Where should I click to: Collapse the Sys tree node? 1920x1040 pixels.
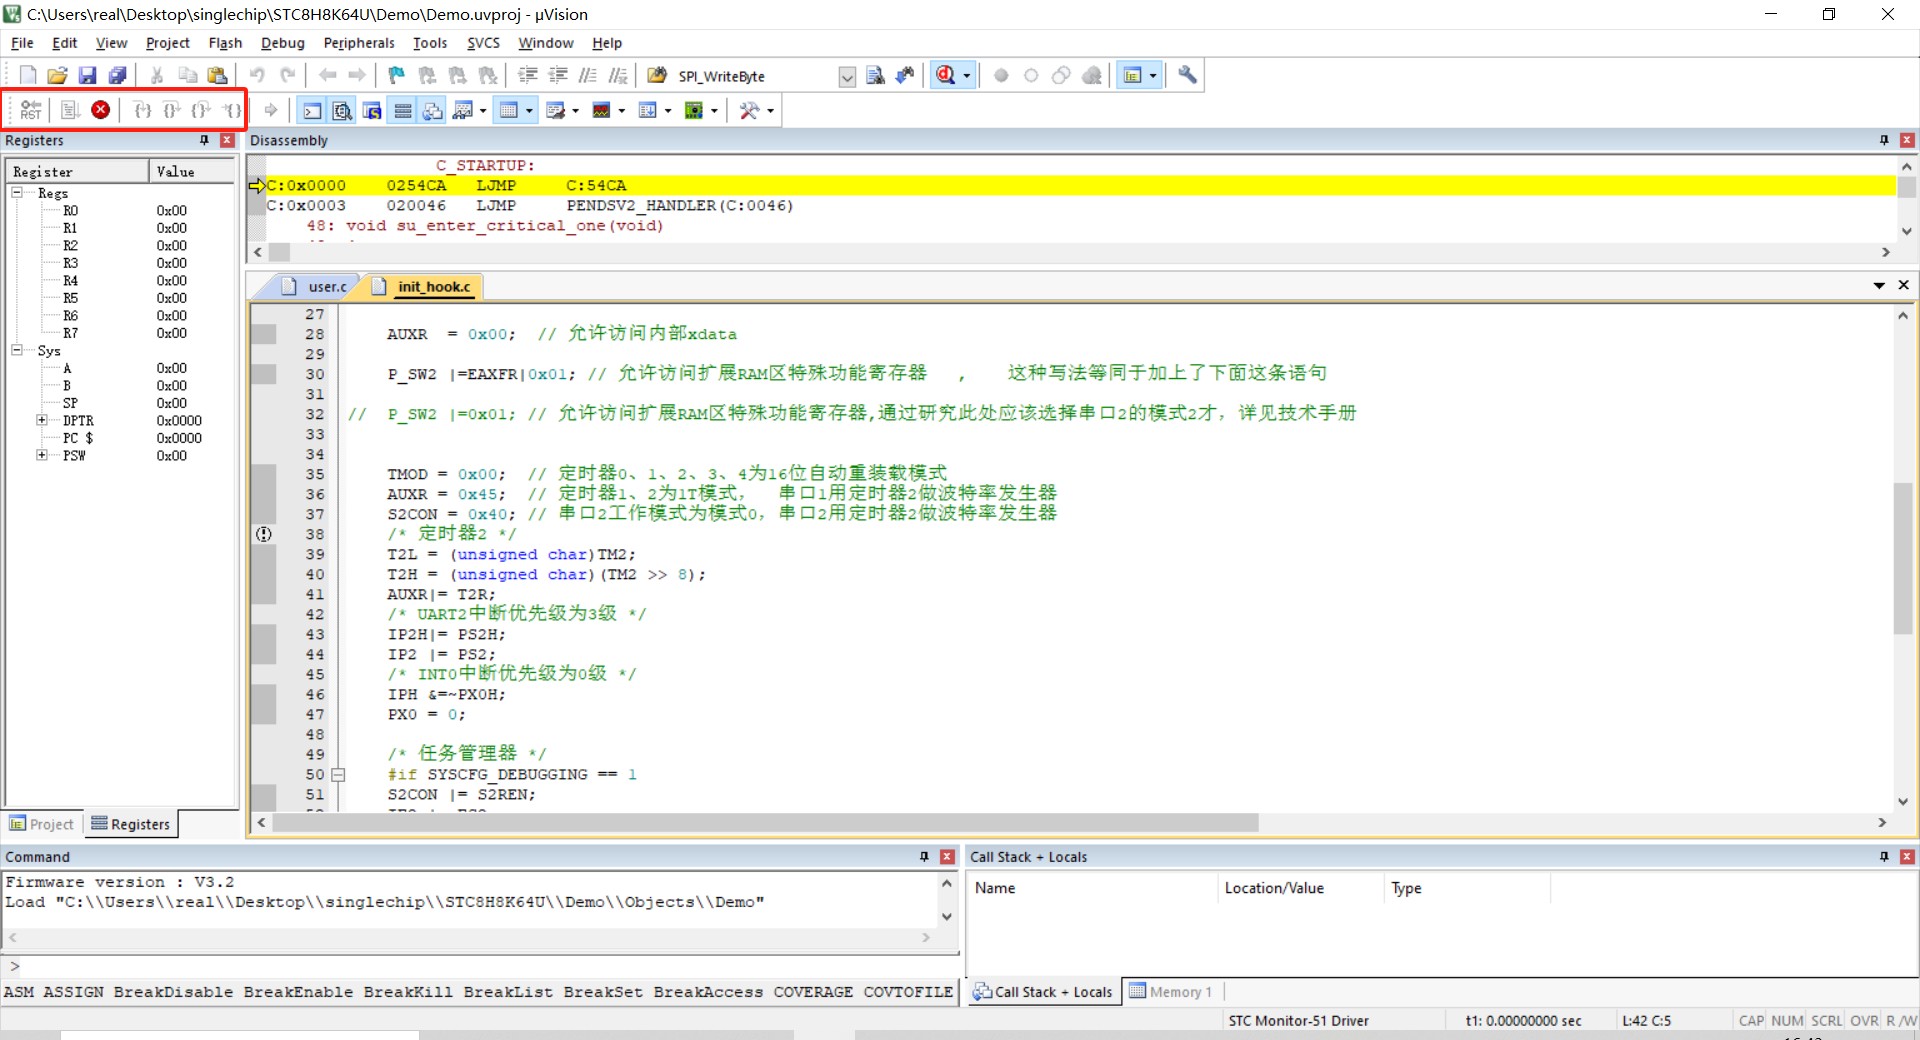[17, 350]
